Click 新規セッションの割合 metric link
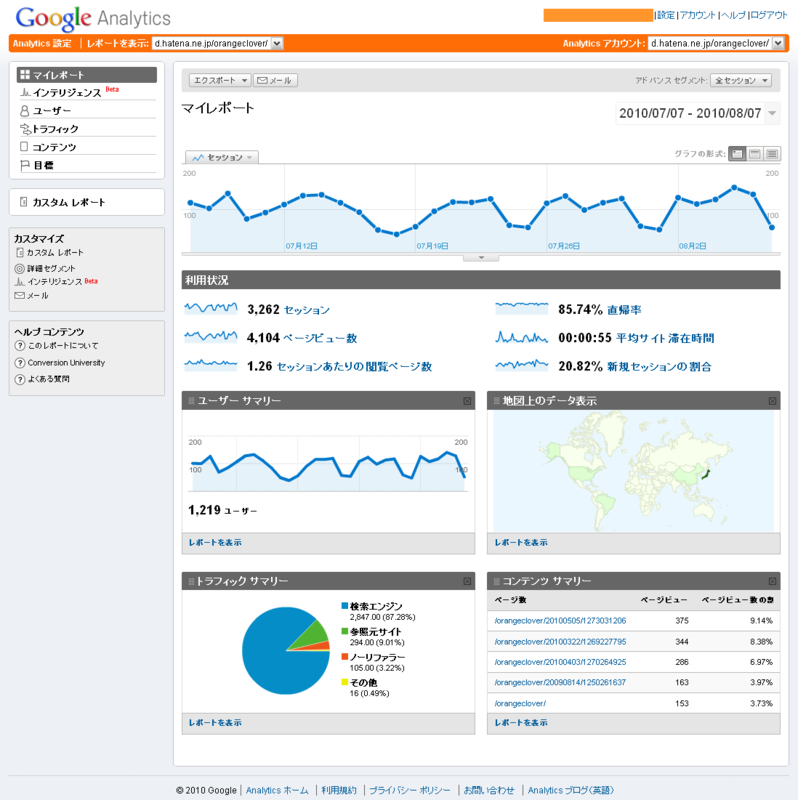This screenshot has width=798, height=800. (x=659, y=366)
